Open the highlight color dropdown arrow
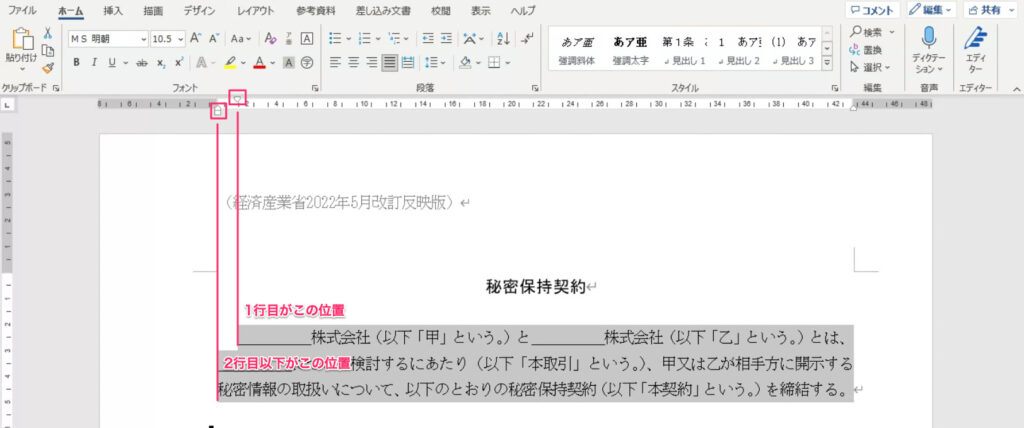1024x428 pixels. click(244, 63)
